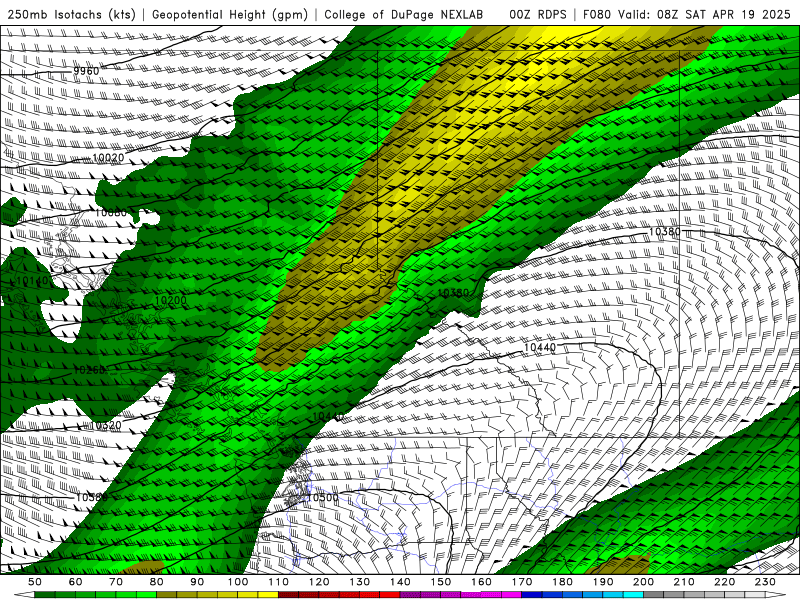
Task: Click the 170 legend value
Action: click(522, 582)
